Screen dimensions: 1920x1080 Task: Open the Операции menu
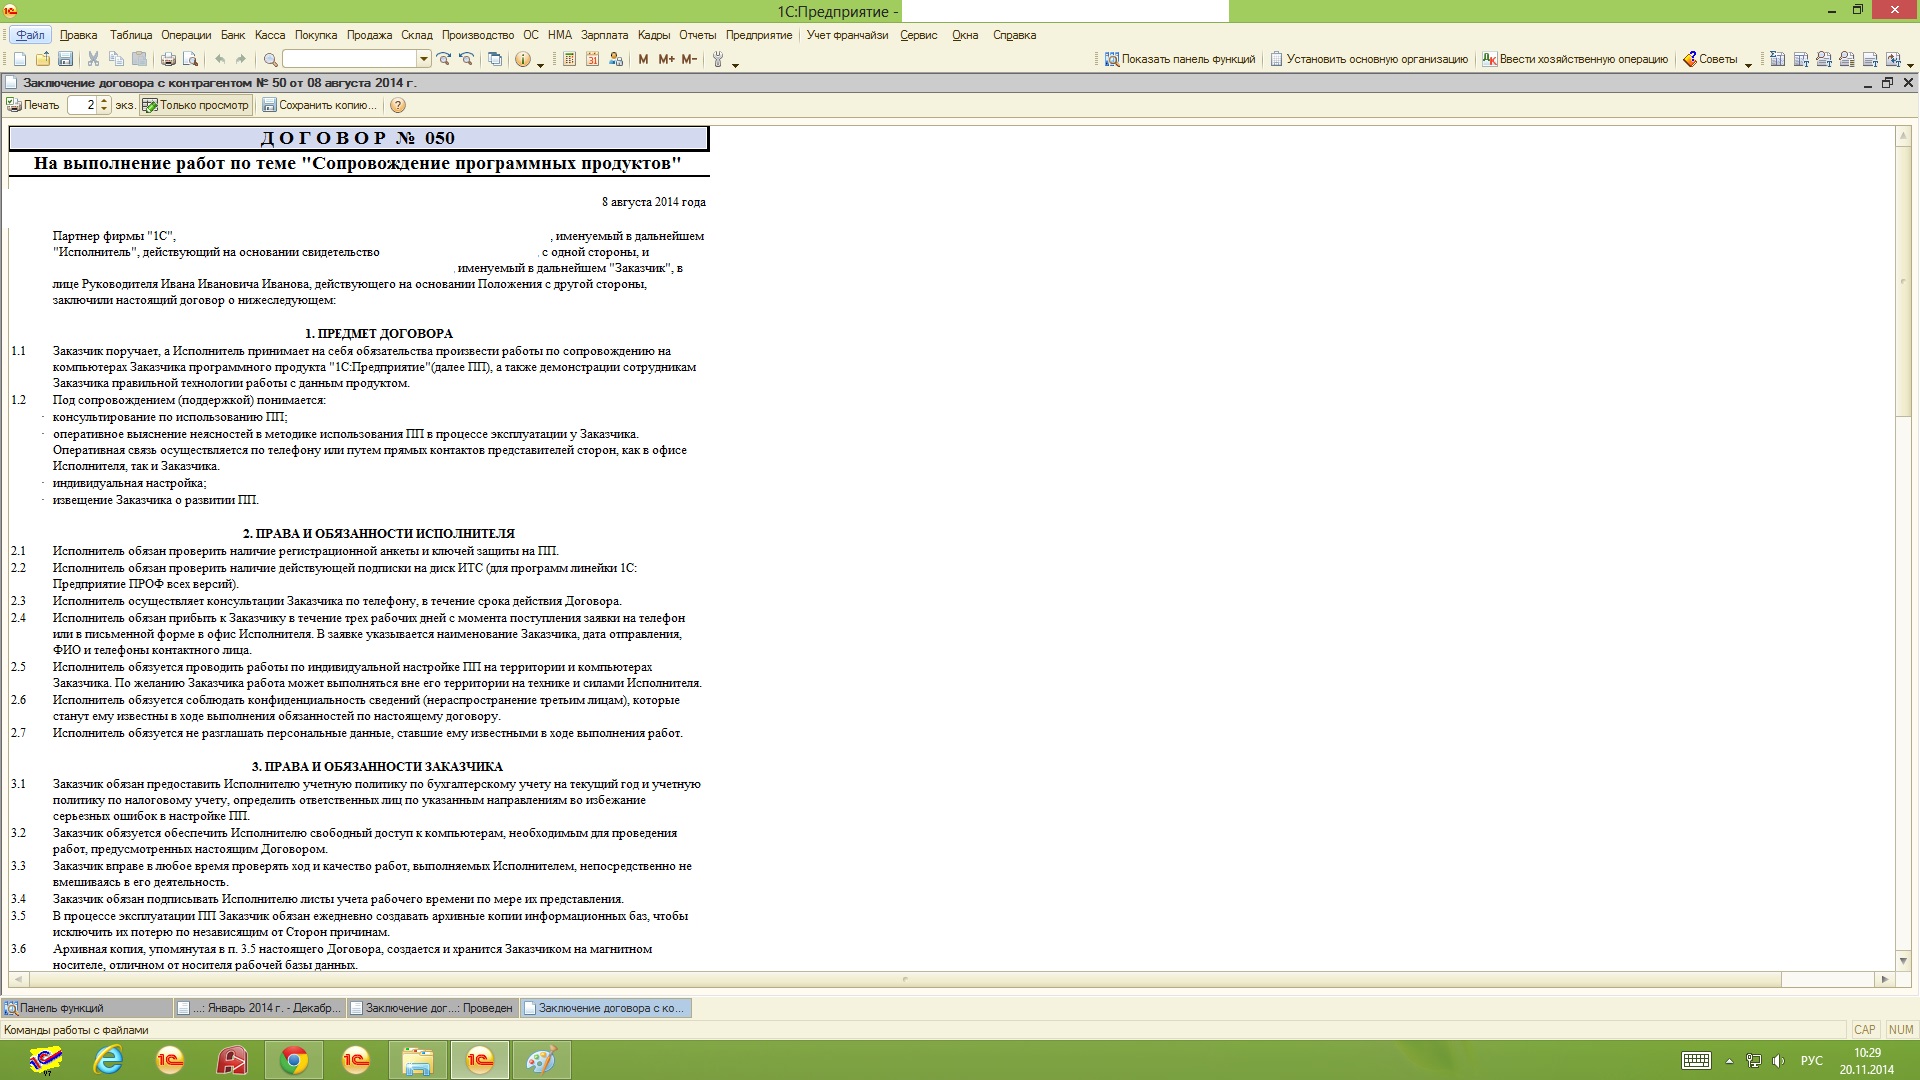(186, 35)
